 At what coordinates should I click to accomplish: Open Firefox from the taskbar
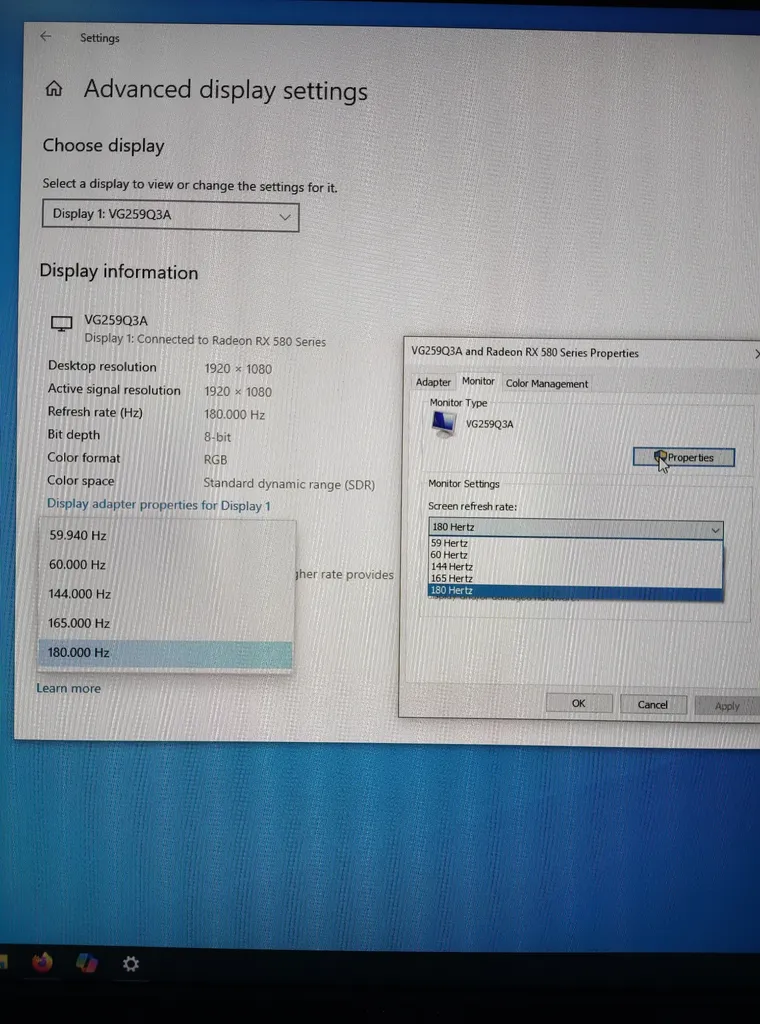(42, 962)
